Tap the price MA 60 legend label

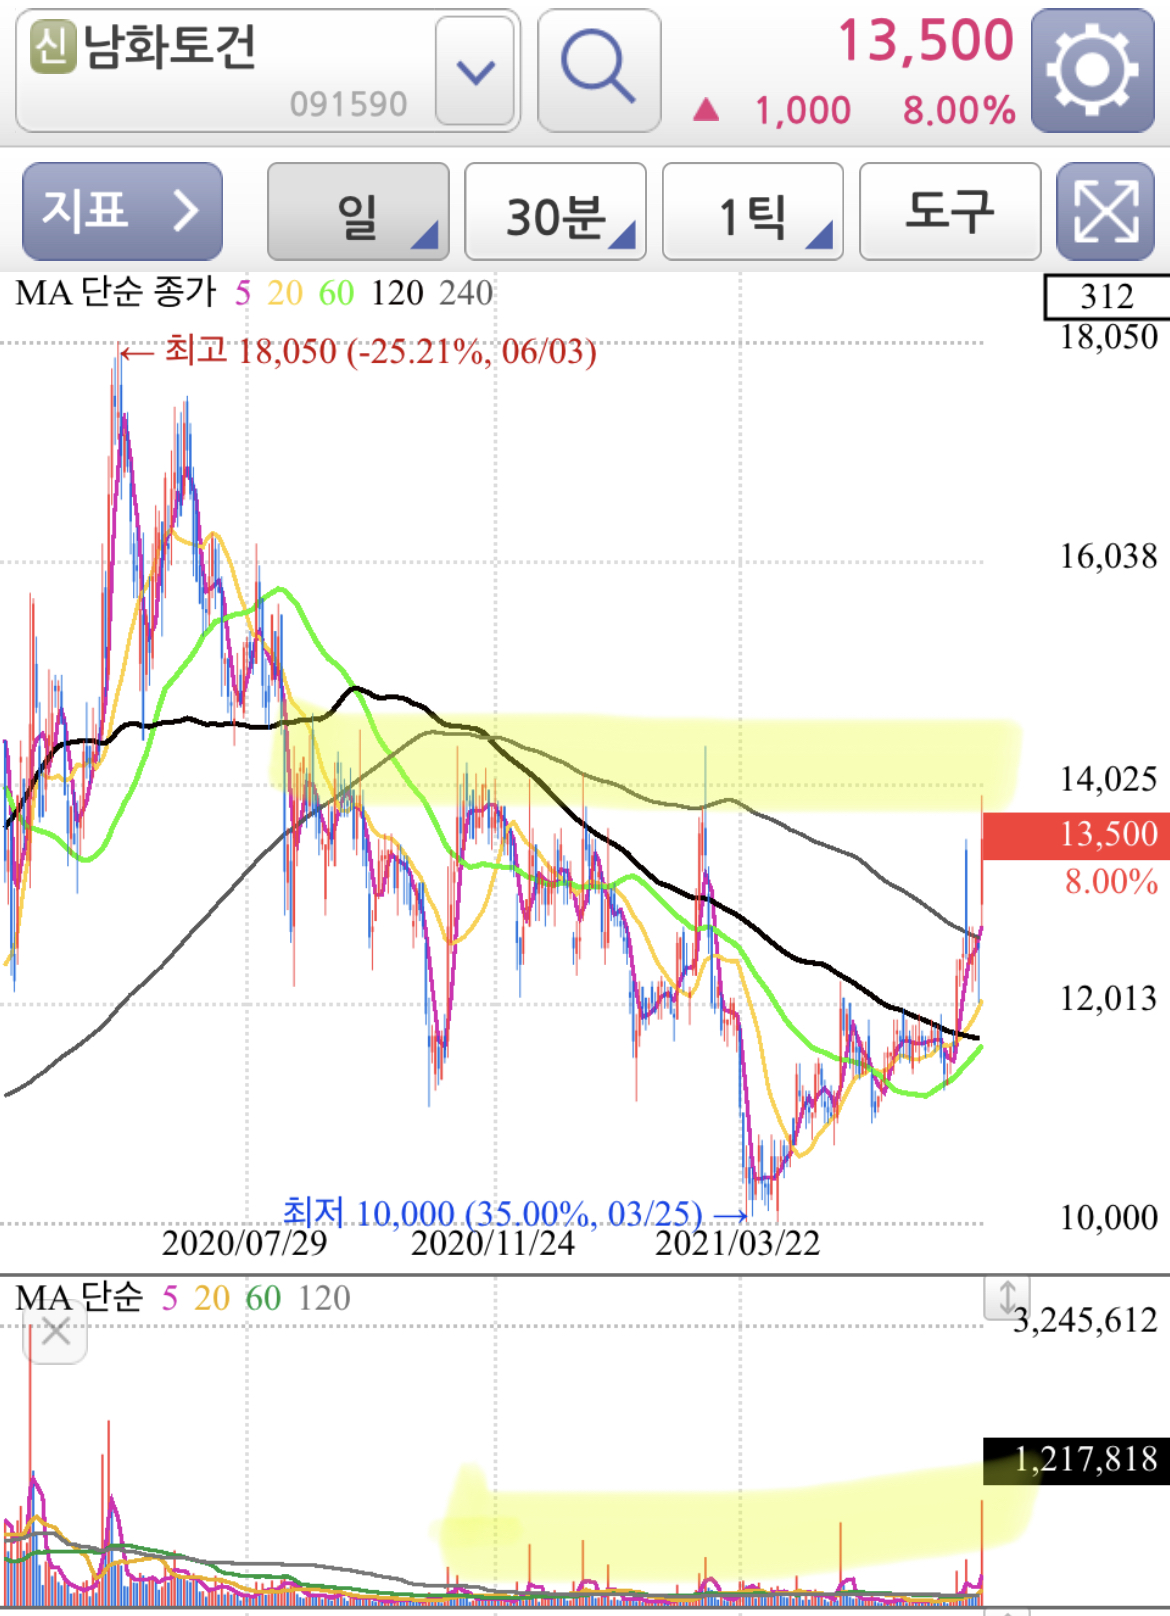click(x=336, y=293)
